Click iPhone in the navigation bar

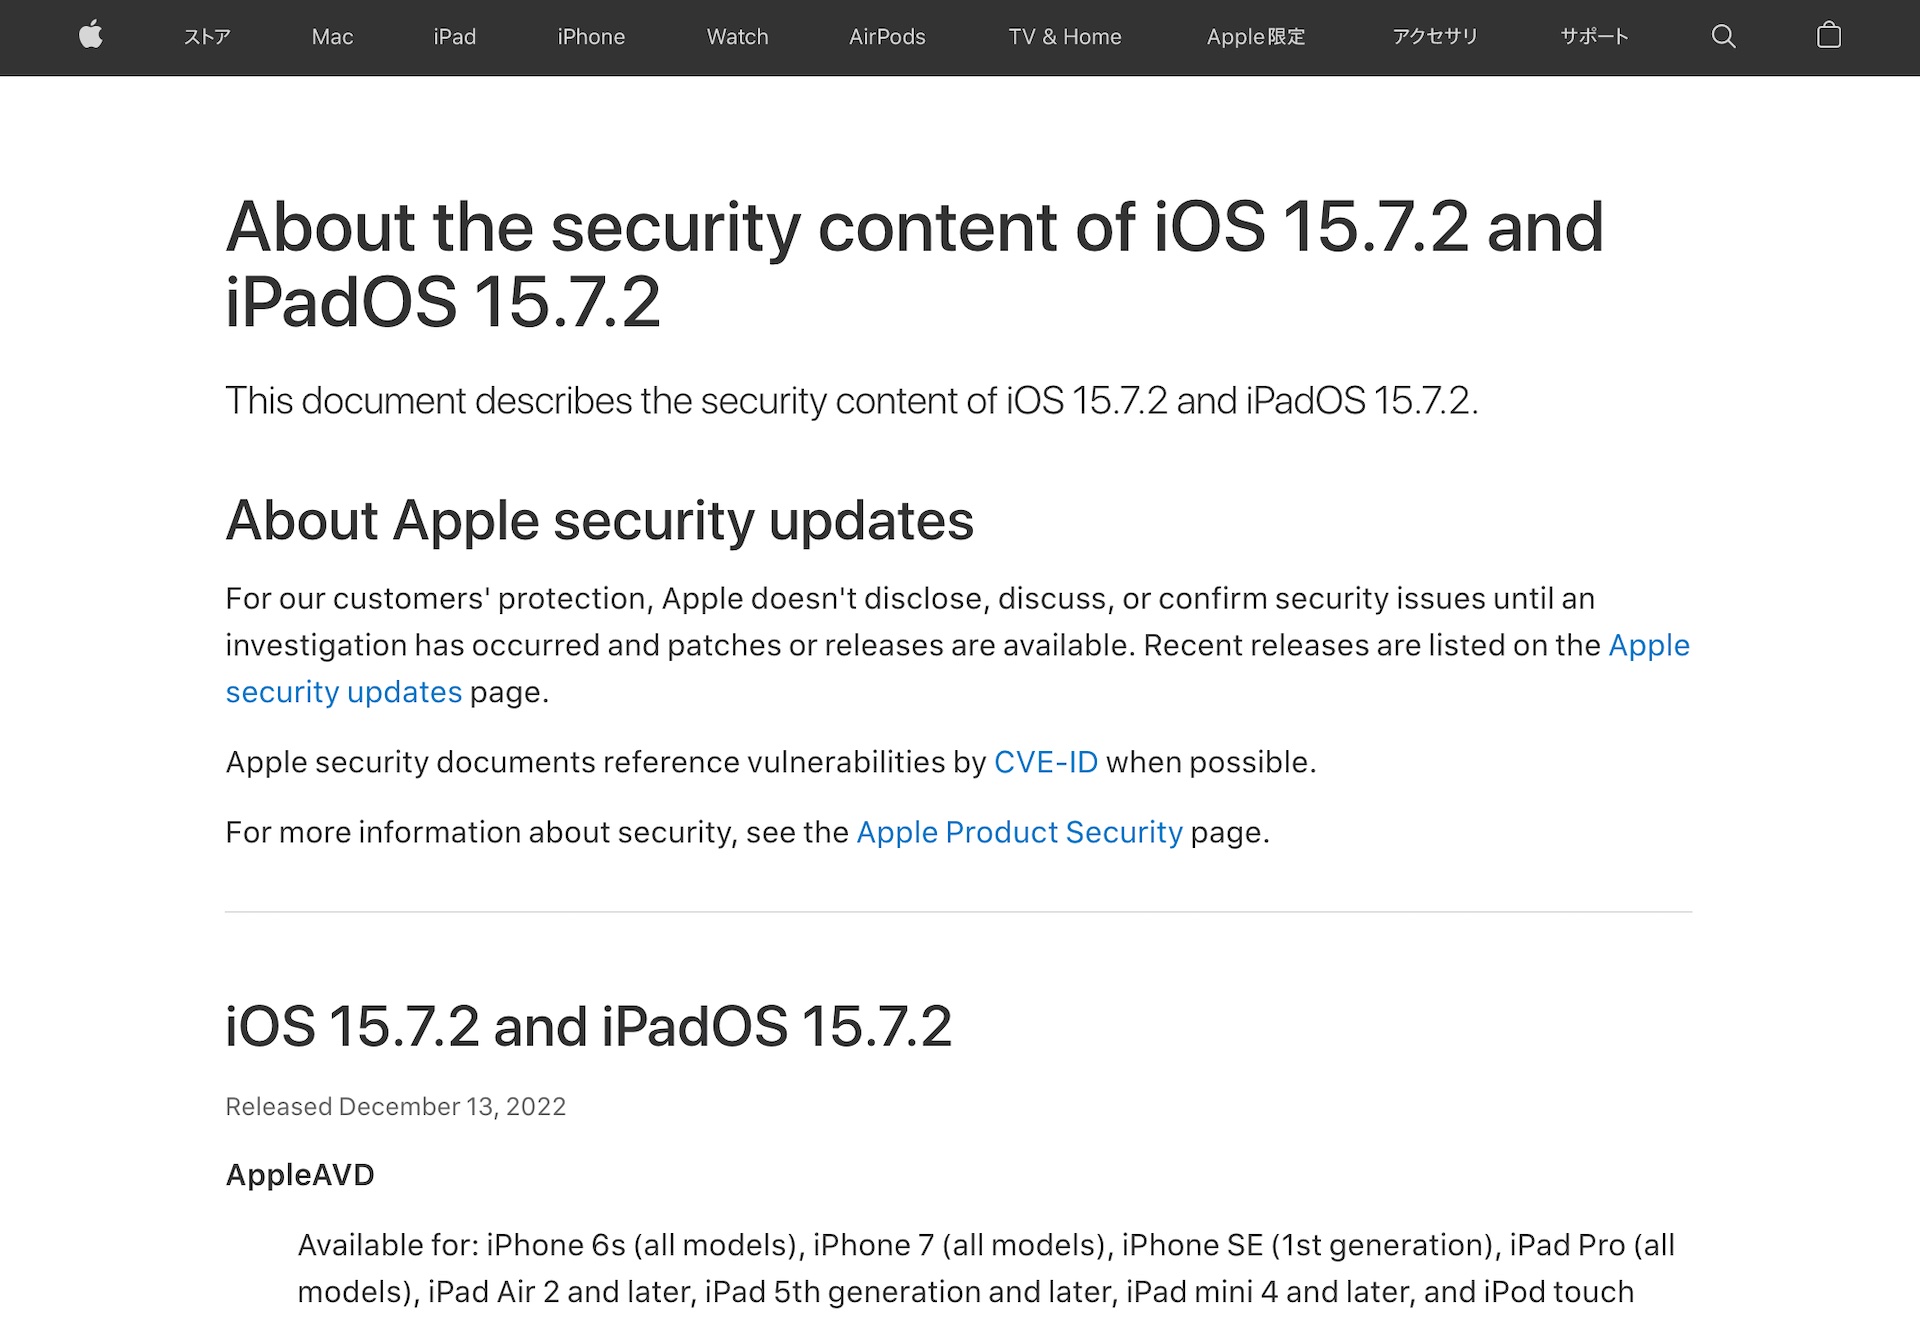click(x=590, y=37)
